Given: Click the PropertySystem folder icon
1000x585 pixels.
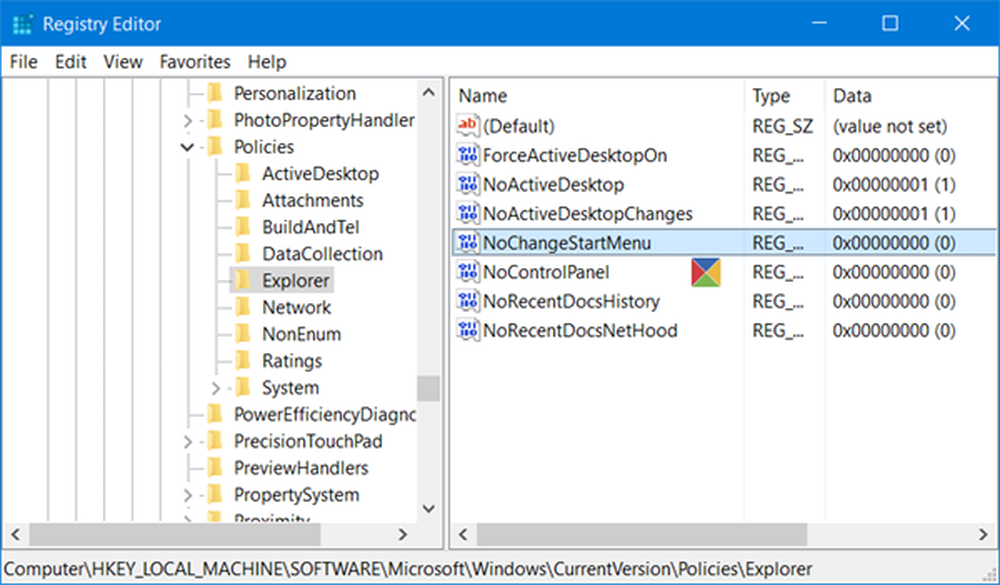Looking at the screenshot, I should (215, 495).
